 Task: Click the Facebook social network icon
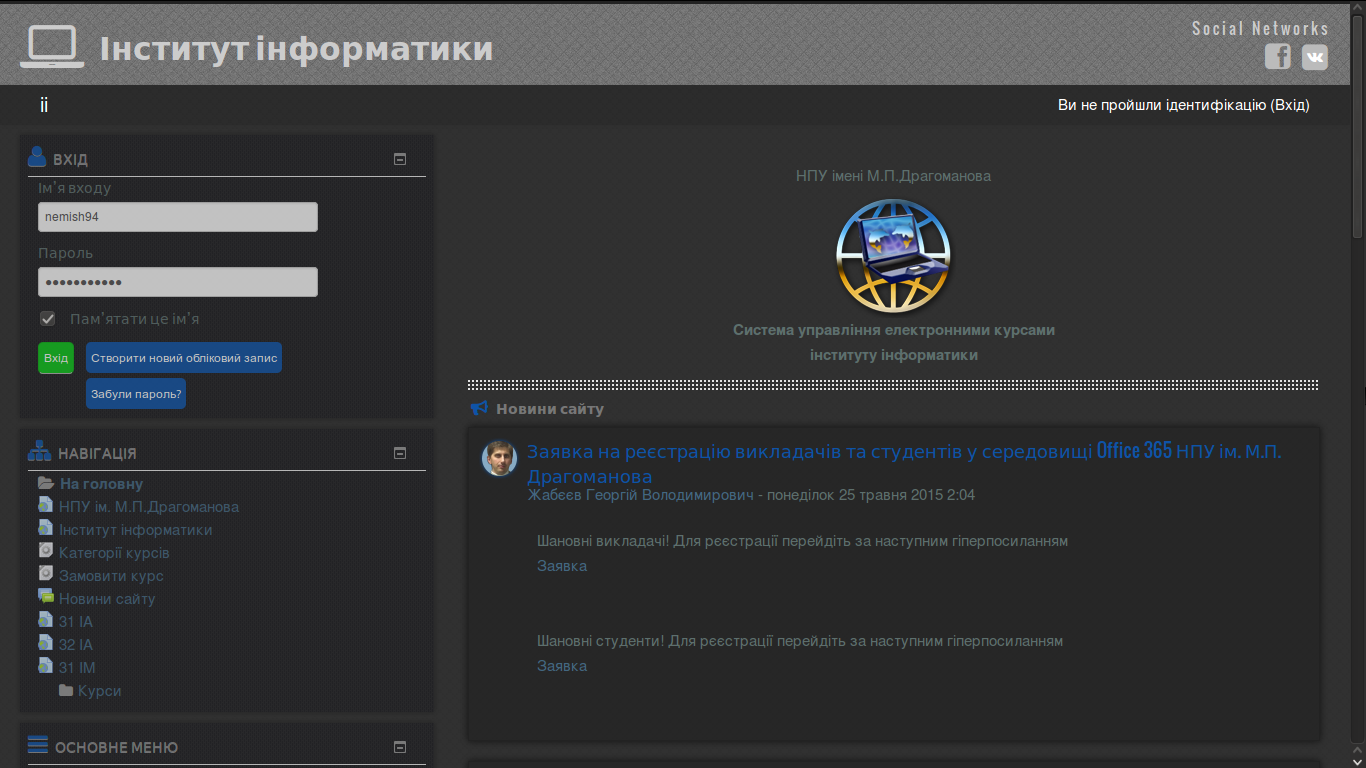pyautogui.click(x=1277, y=57)
